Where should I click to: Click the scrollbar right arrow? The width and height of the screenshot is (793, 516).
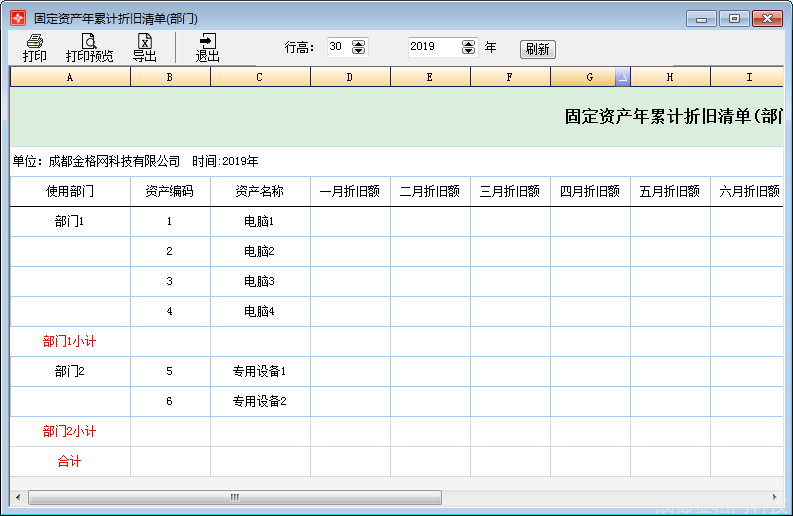tap(774, 497)
